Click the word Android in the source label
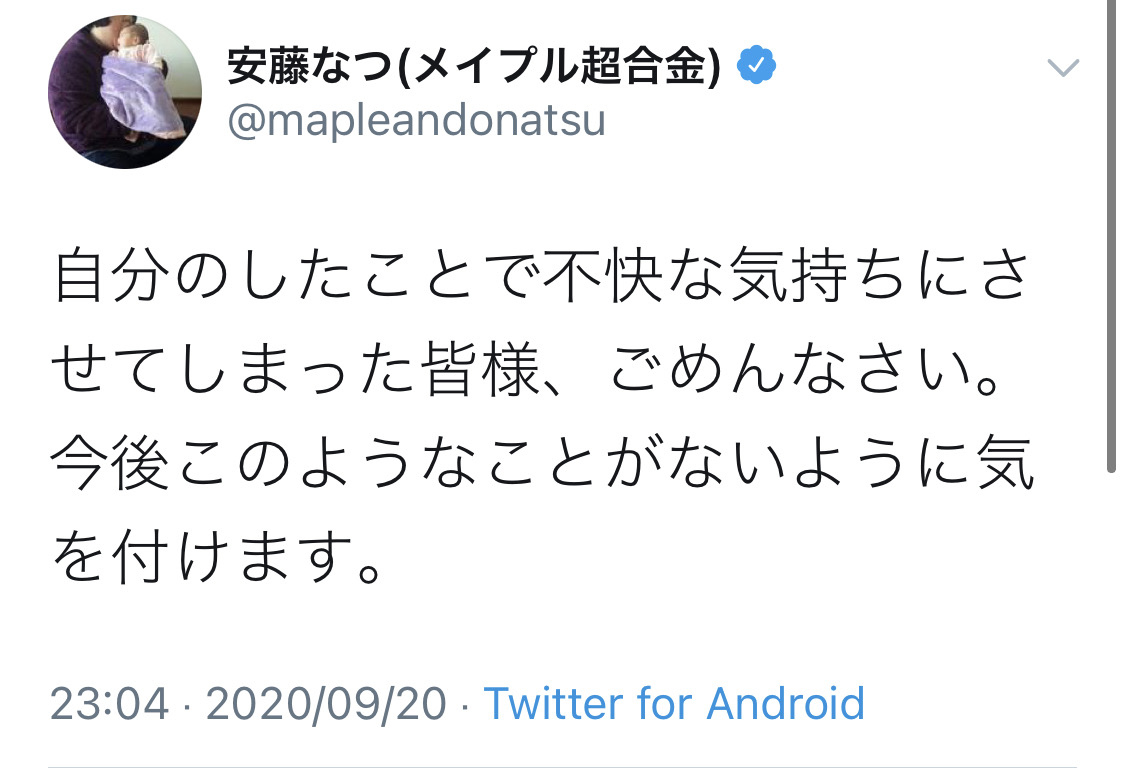This screenshot has width=1125, height=770. click(x=785, y=704)
